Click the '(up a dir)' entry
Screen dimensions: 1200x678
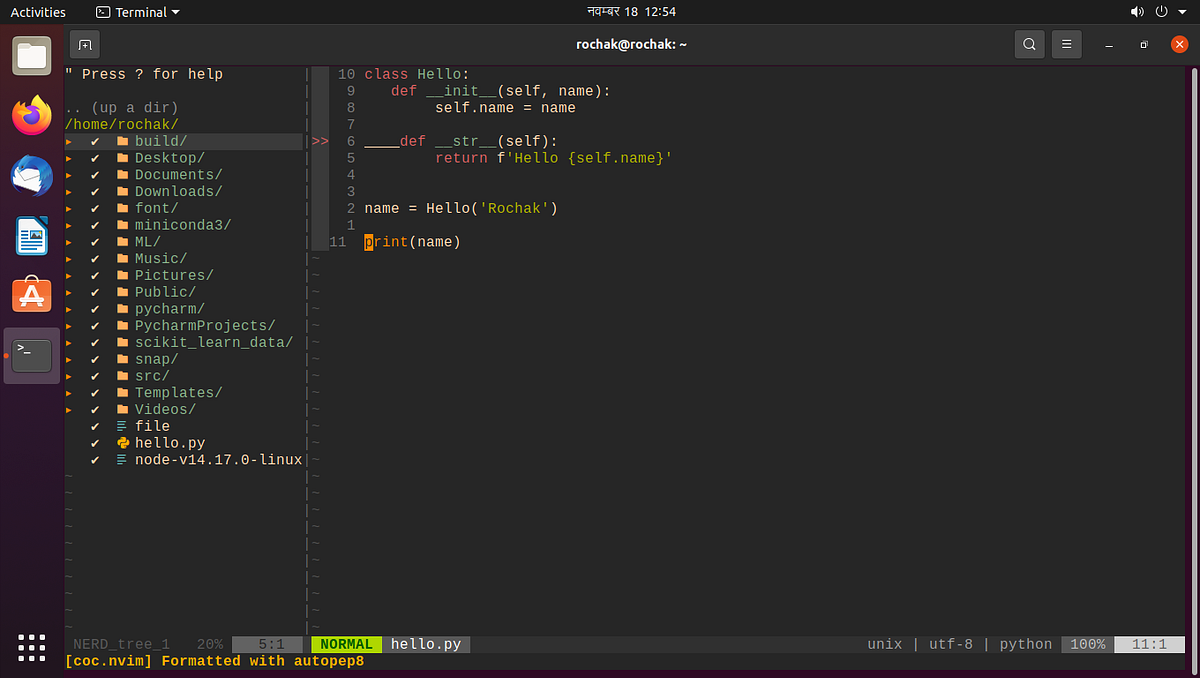120,107
